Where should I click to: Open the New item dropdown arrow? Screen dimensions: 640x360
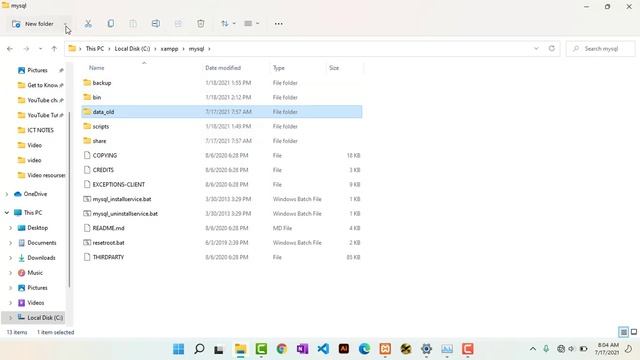(65, 24)
